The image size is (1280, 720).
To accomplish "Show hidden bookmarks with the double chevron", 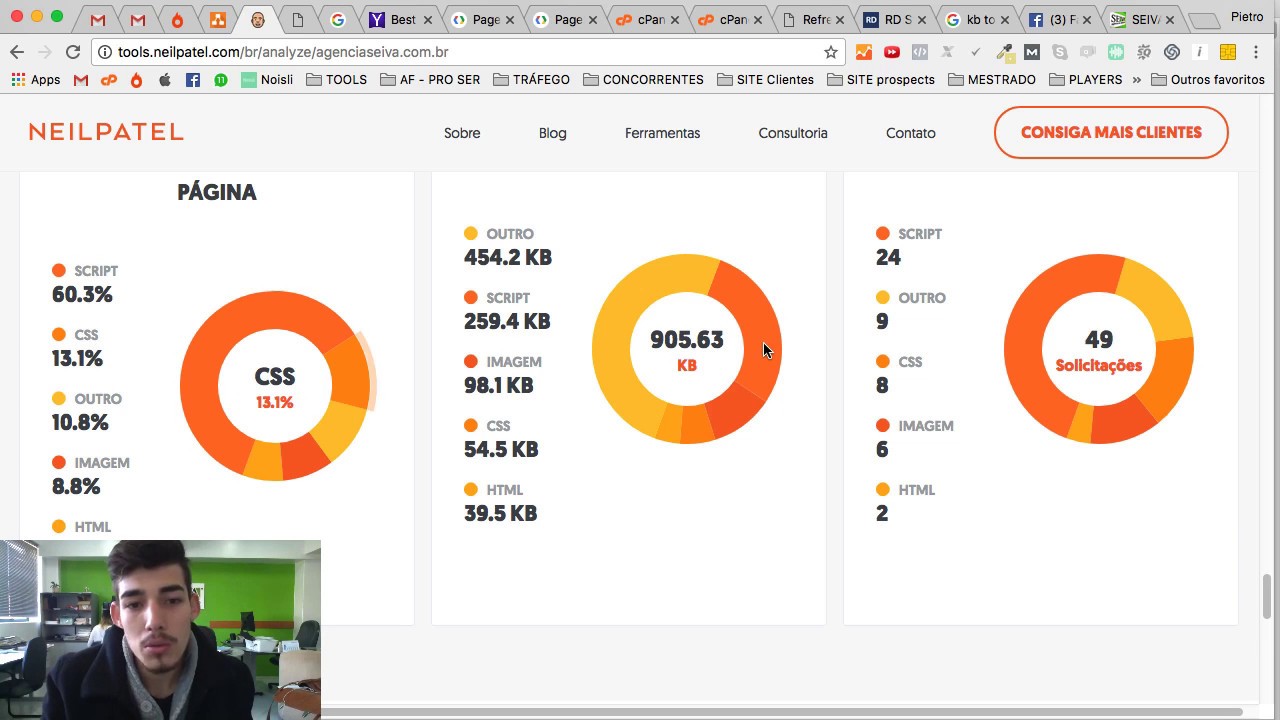I will click(x=1137, y=80).
